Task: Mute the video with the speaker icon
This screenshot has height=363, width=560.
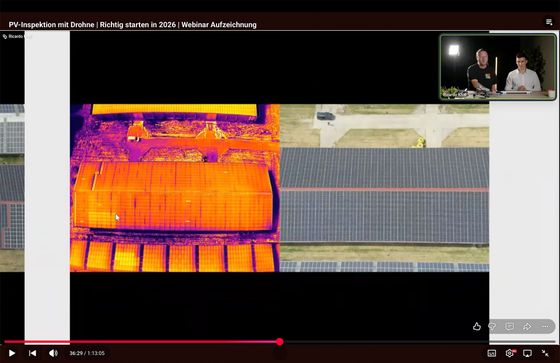Action: click(x=53, y=353)
